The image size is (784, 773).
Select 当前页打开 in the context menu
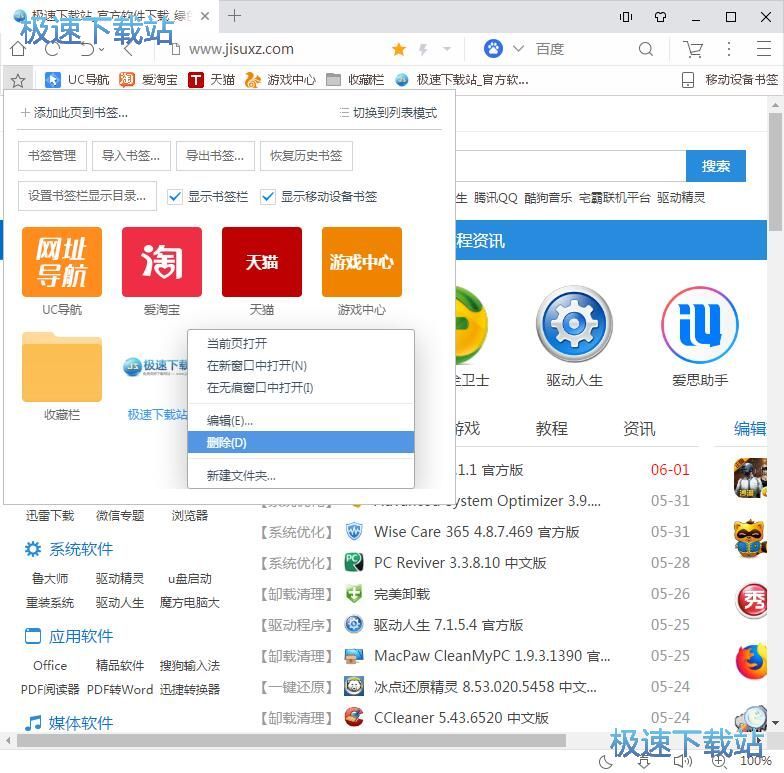300,344
